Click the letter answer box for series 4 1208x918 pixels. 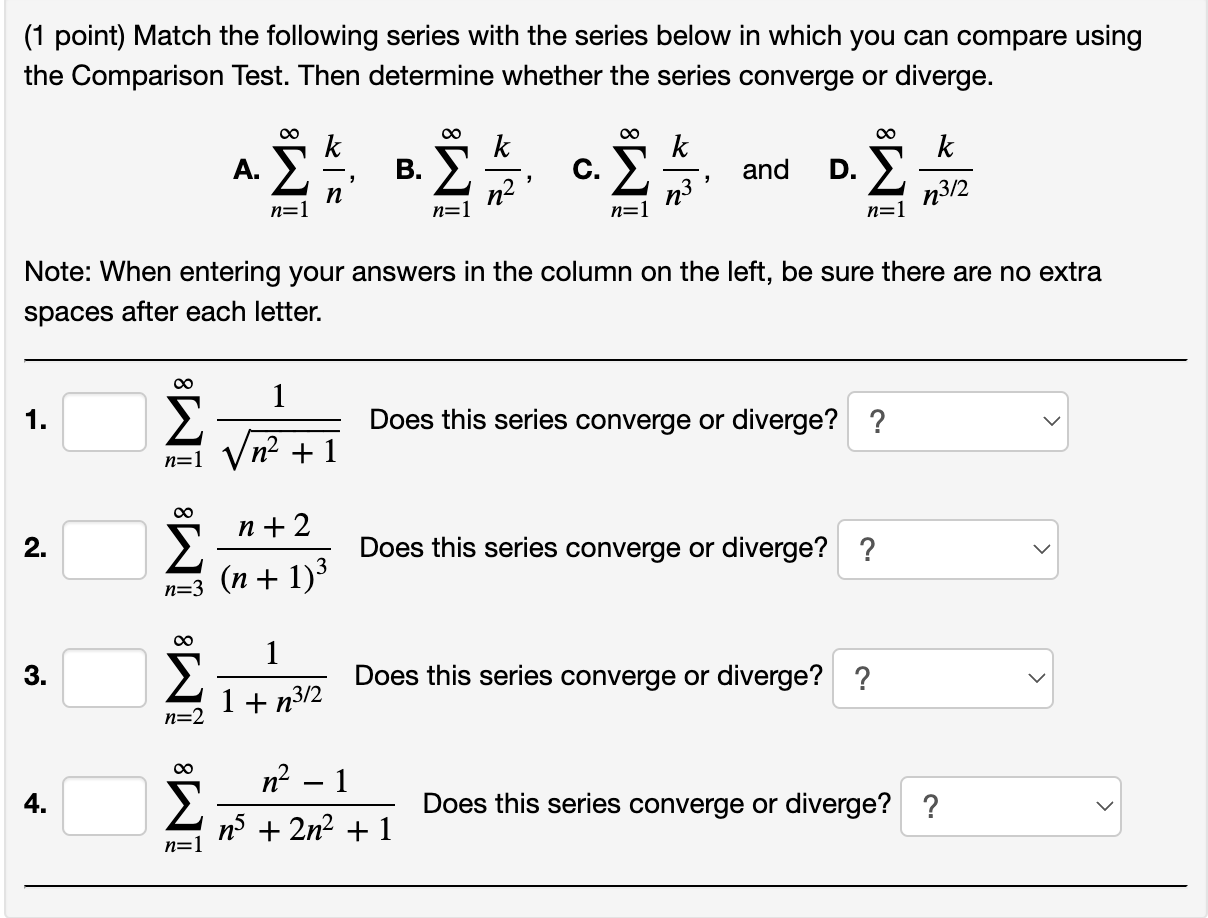pyautogui.click(x=103, y=805)
